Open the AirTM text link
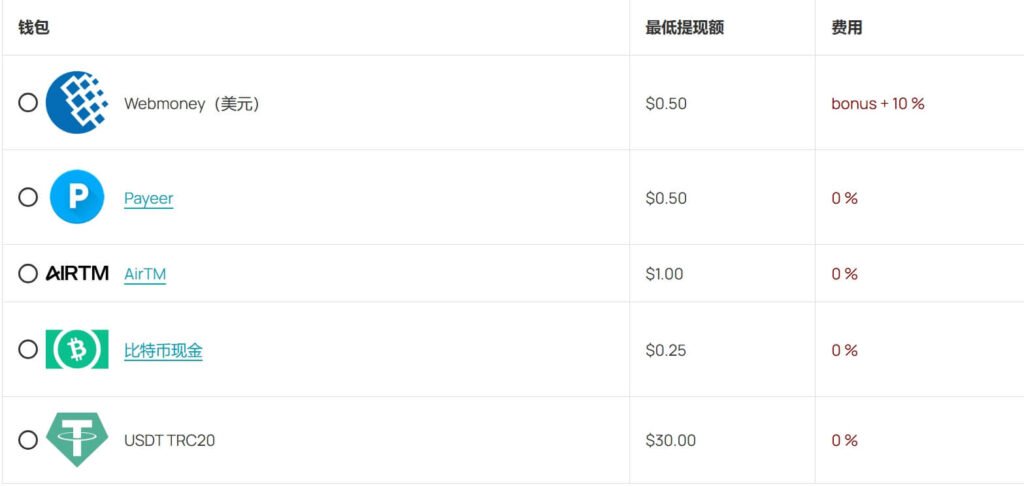This screenshot has width=1024, height=487. pos(145,274)
